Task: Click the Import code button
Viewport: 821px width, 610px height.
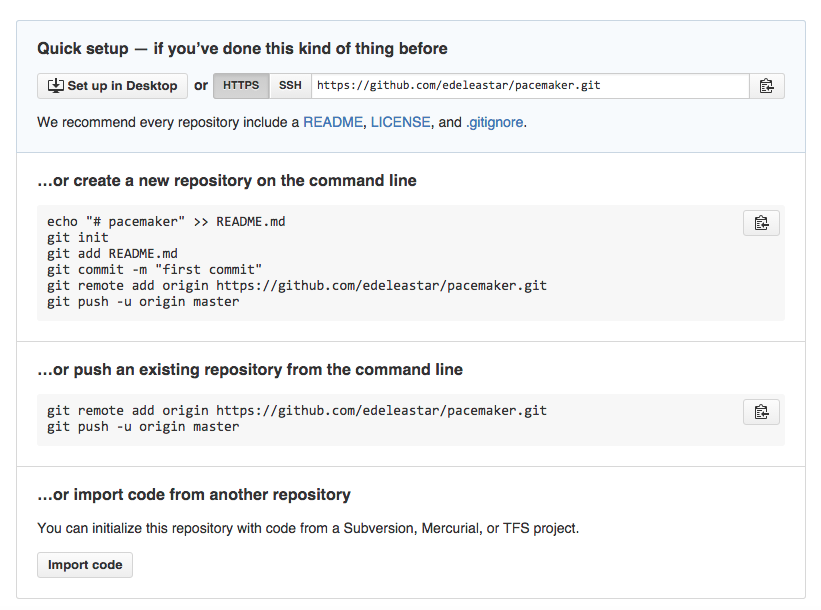Action: (85, 565)
